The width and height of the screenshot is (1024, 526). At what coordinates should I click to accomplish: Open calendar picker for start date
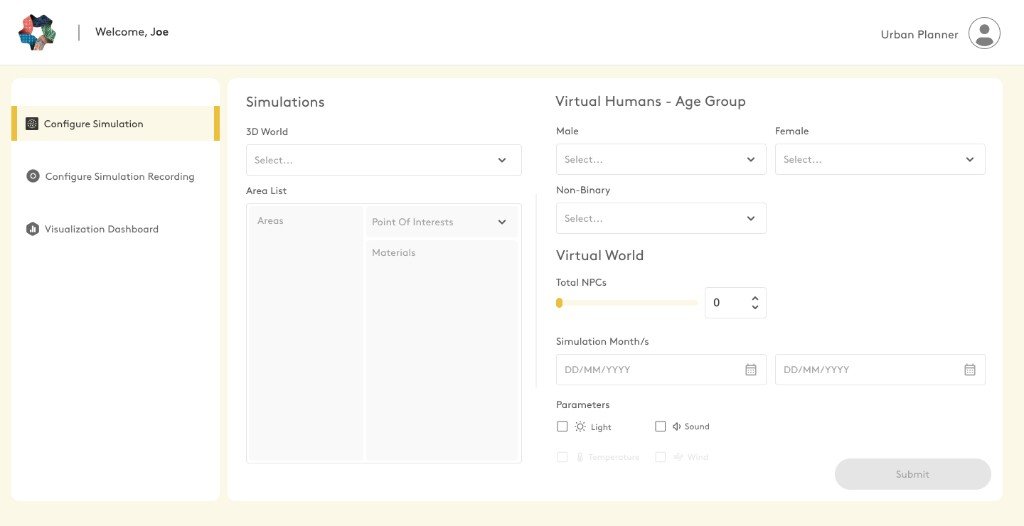[x=751, y=370]
